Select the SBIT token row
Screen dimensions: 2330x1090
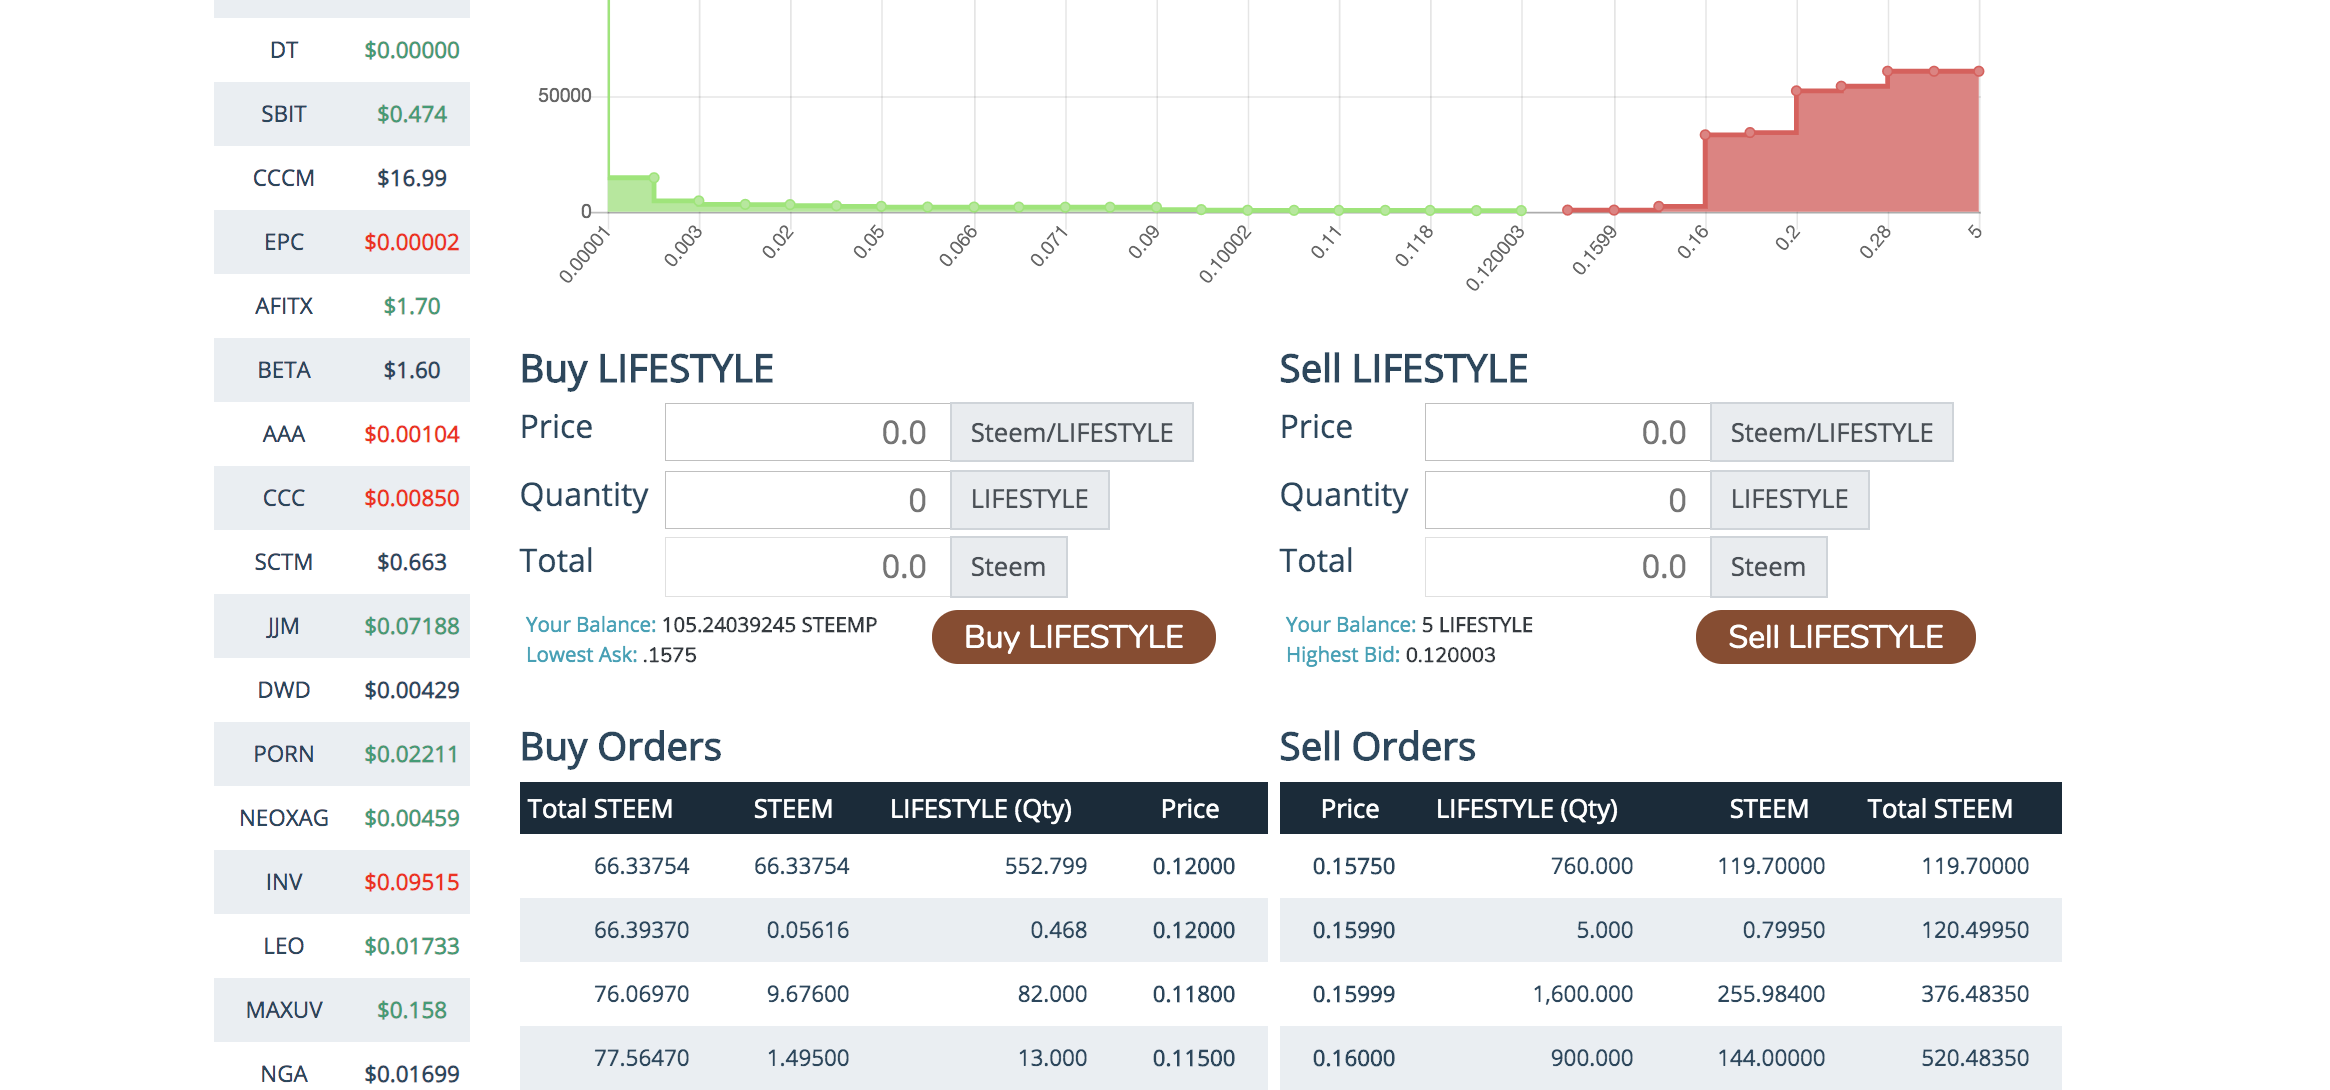342,114
